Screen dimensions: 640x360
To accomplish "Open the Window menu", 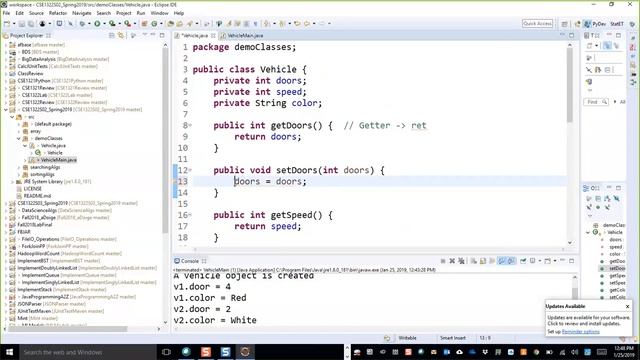I will tap(159, 13).
